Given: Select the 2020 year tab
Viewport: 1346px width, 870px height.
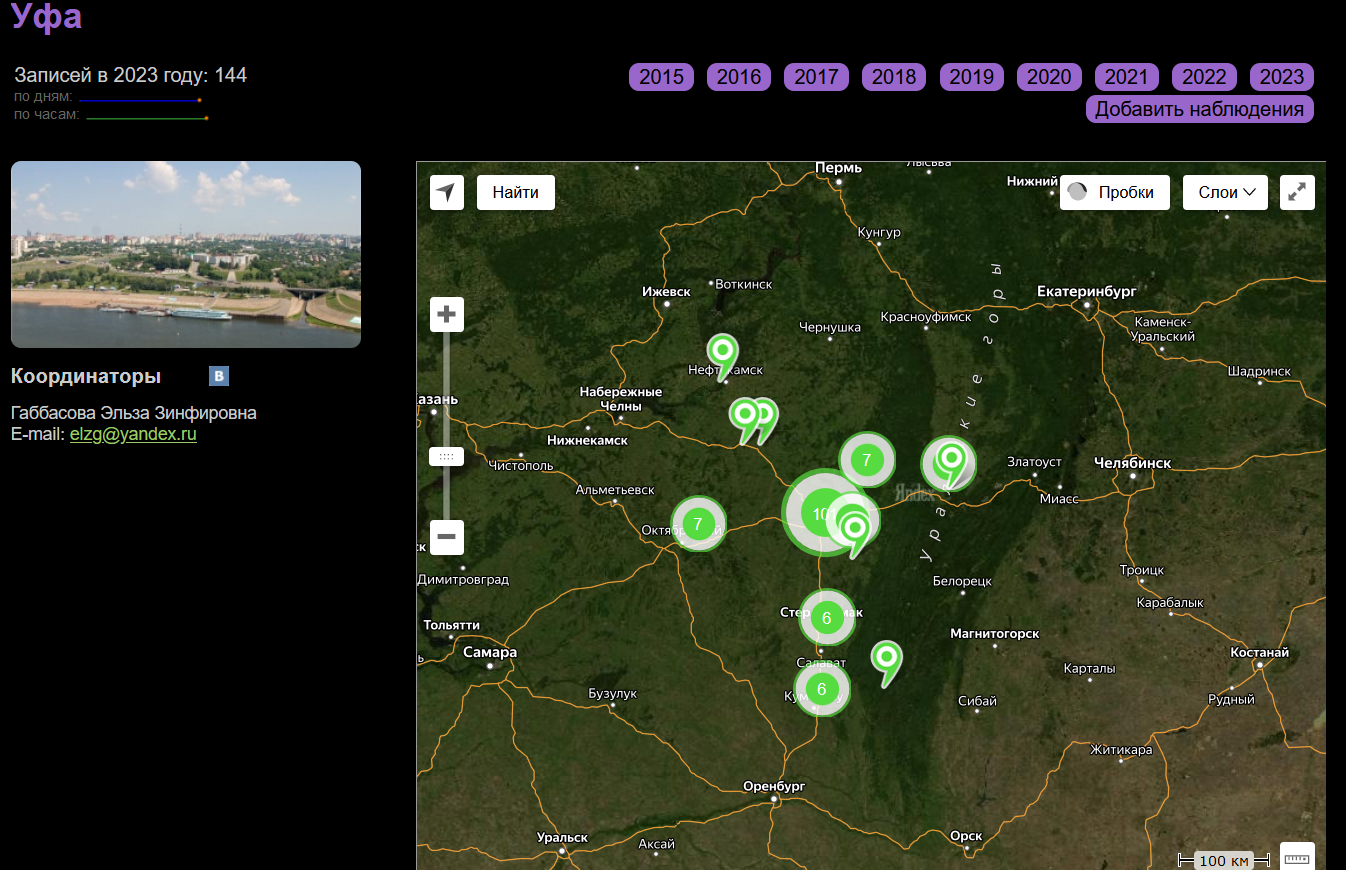Looking at the screenshot, I should click(x=1049, y=77).
